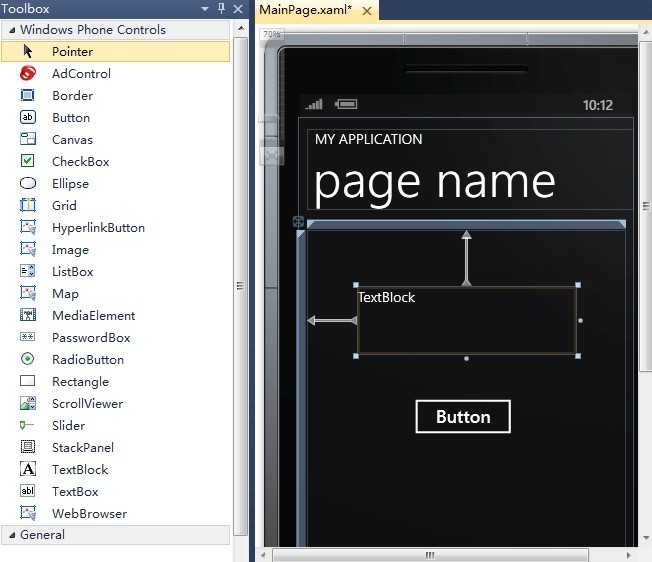Screen dimensions: 652x562
Task: Collapse the Windows Phone Controls group
Action: coord(12,30)
